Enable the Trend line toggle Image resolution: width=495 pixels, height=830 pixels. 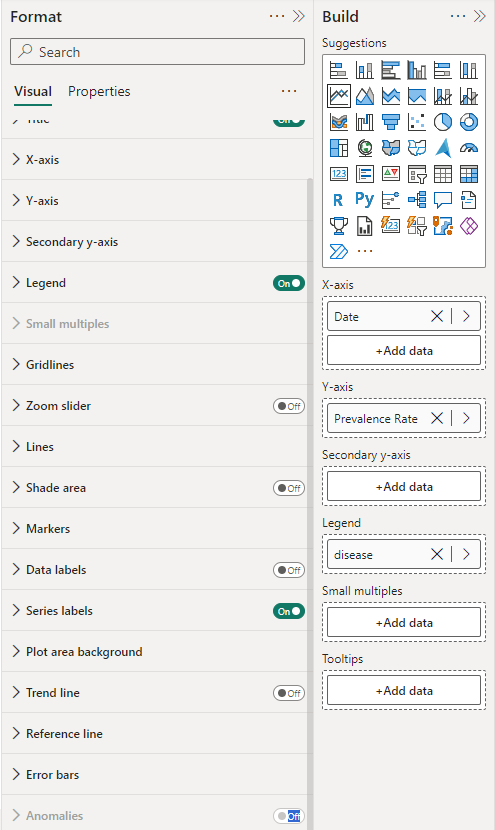click(x=289, y=693)
